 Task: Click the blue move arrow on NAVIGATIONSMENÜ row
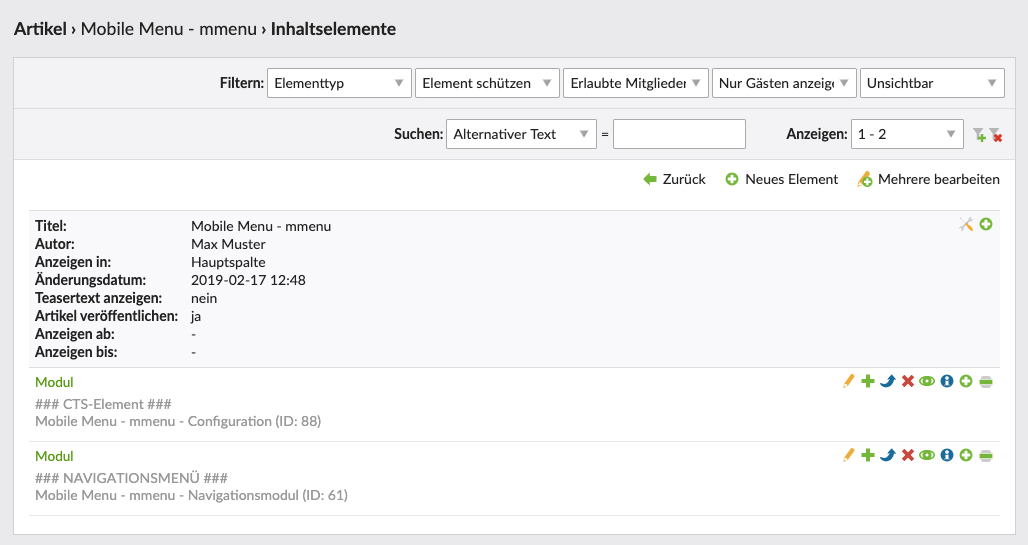pyautogui.click(x=887, y=455)
